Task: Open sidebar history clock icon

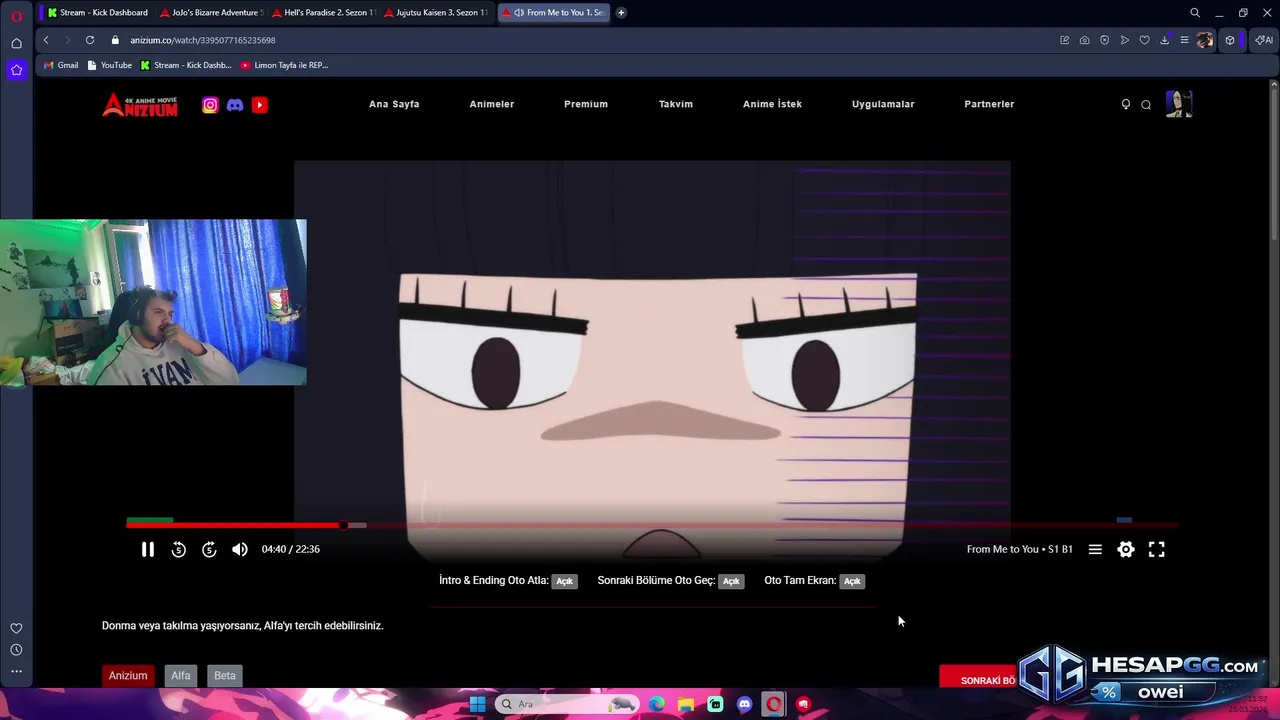Action: pos(16,650)
